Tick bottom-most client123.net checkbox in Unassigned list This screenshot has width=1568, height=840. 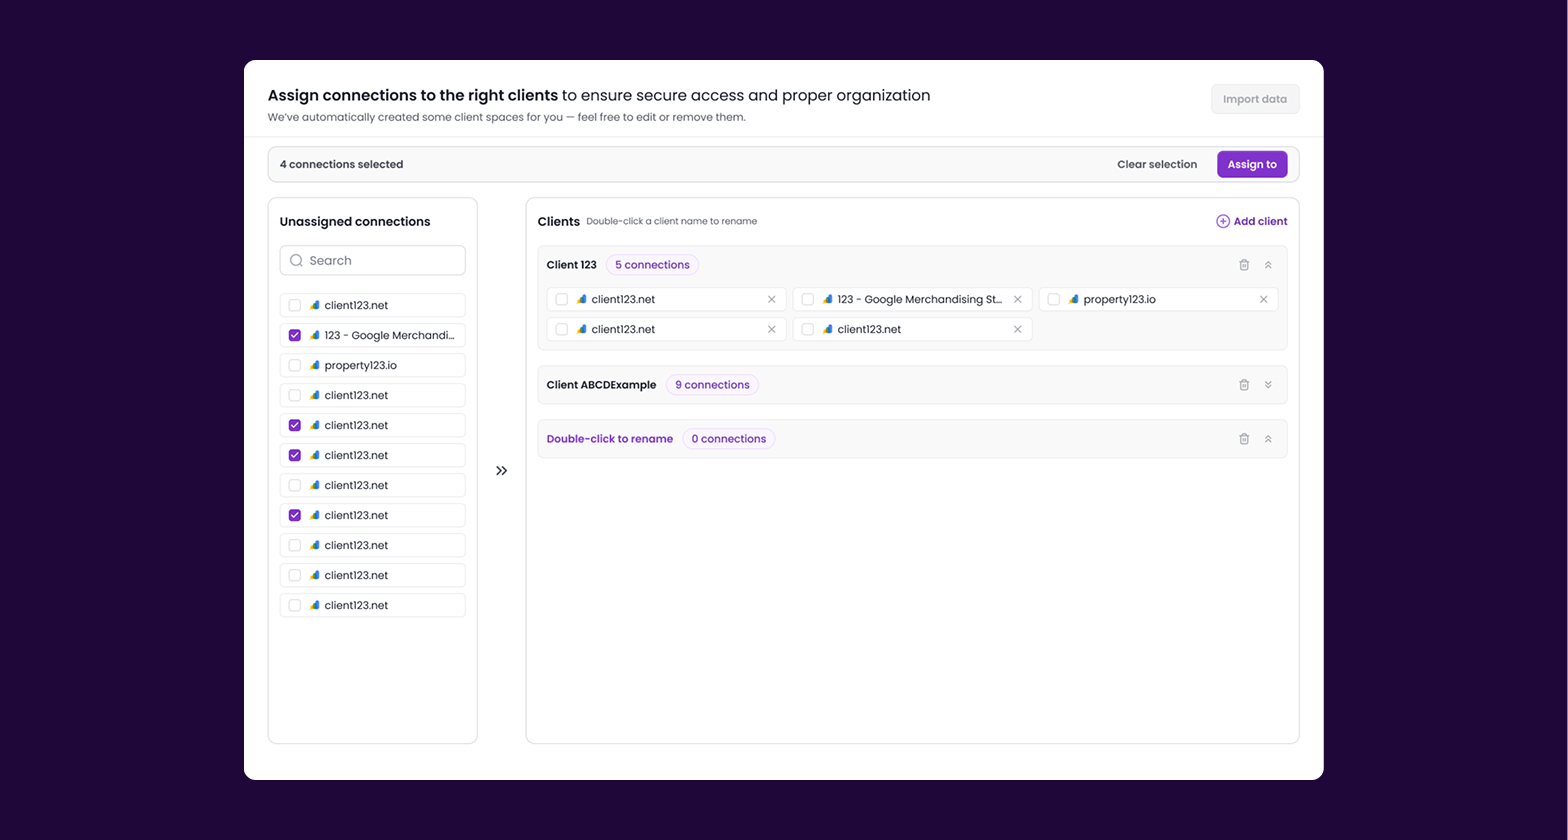[x=295, y=605]
